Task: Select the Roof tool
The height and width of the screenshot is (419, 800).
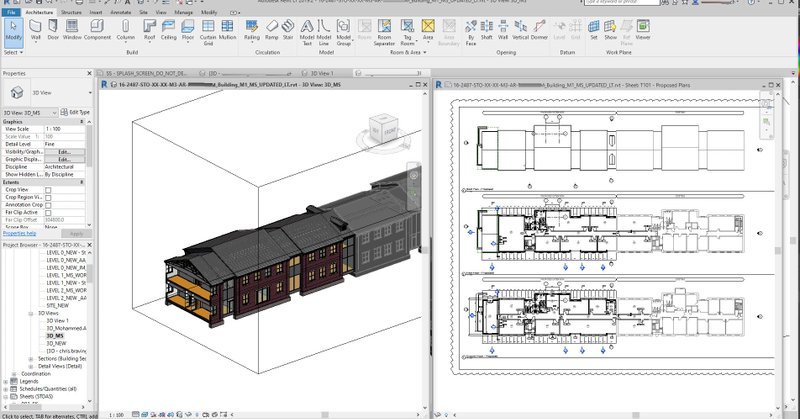Action: [x=149, y=30]
